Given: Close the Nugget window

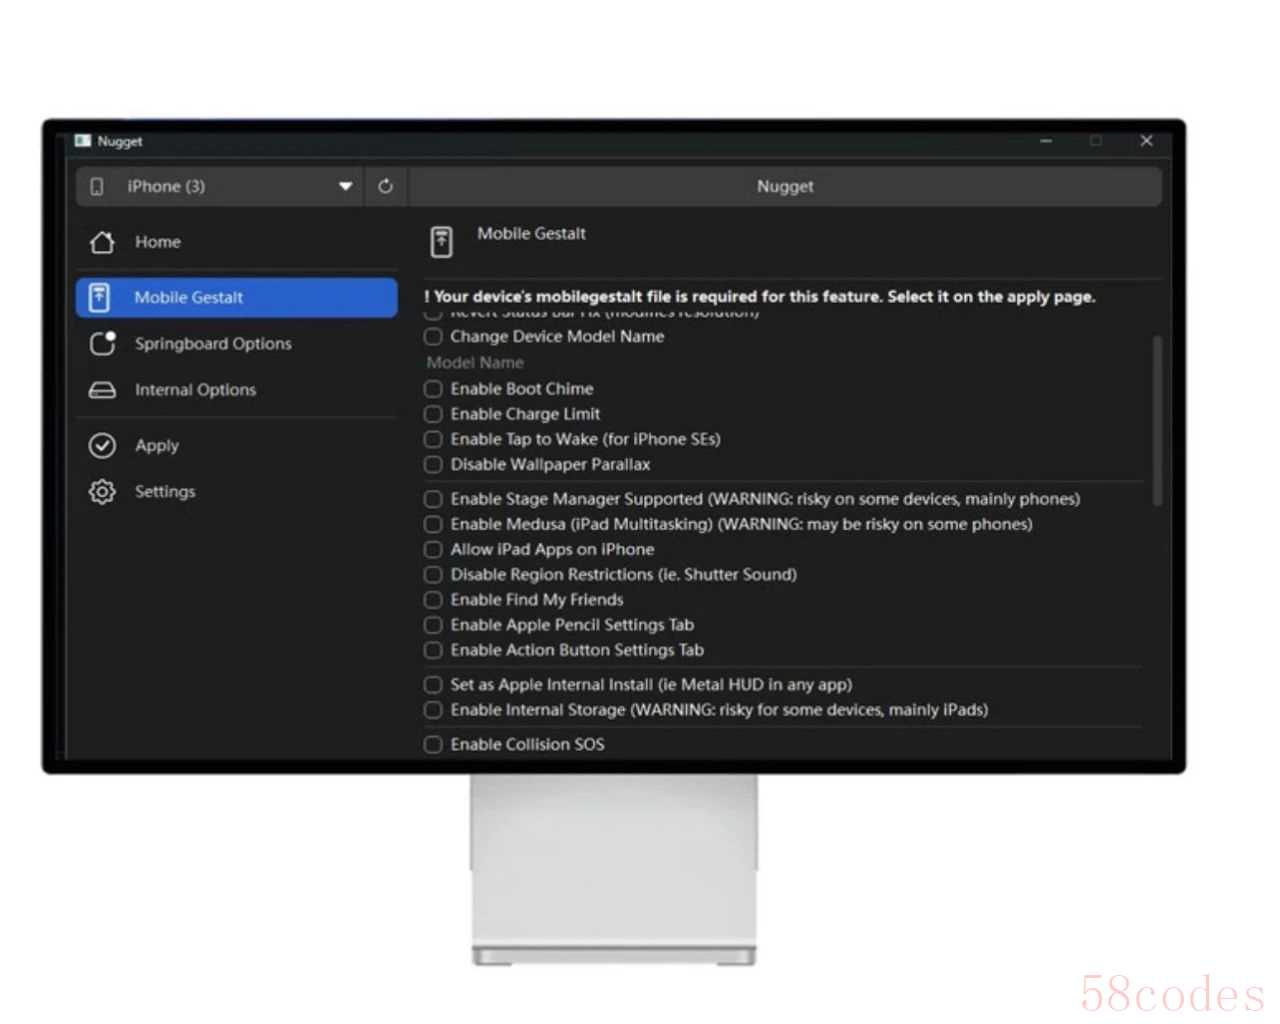Looking at the screenshot, I should [x=1146, y=141].
